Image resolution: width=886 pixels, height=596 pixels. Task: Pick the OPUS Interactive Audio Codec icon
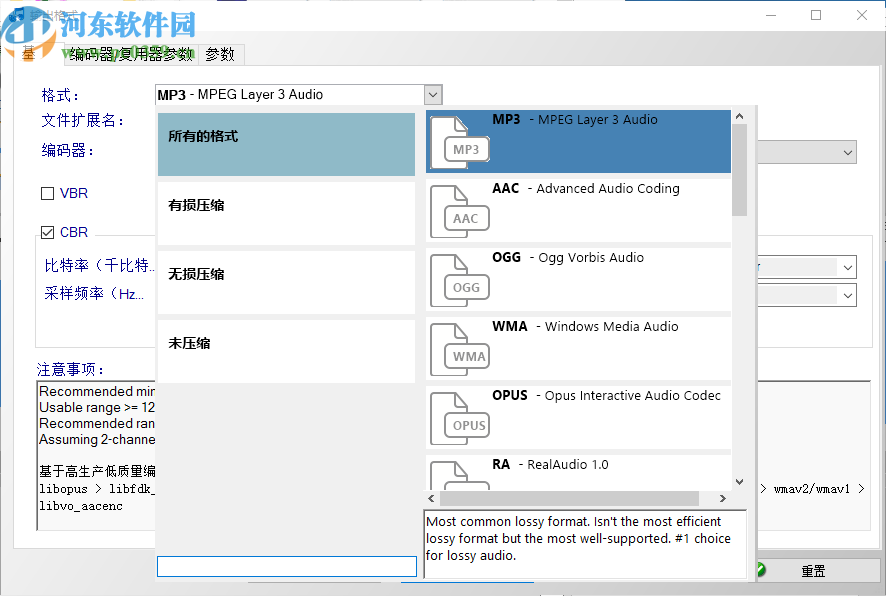[x=459, y=417]
